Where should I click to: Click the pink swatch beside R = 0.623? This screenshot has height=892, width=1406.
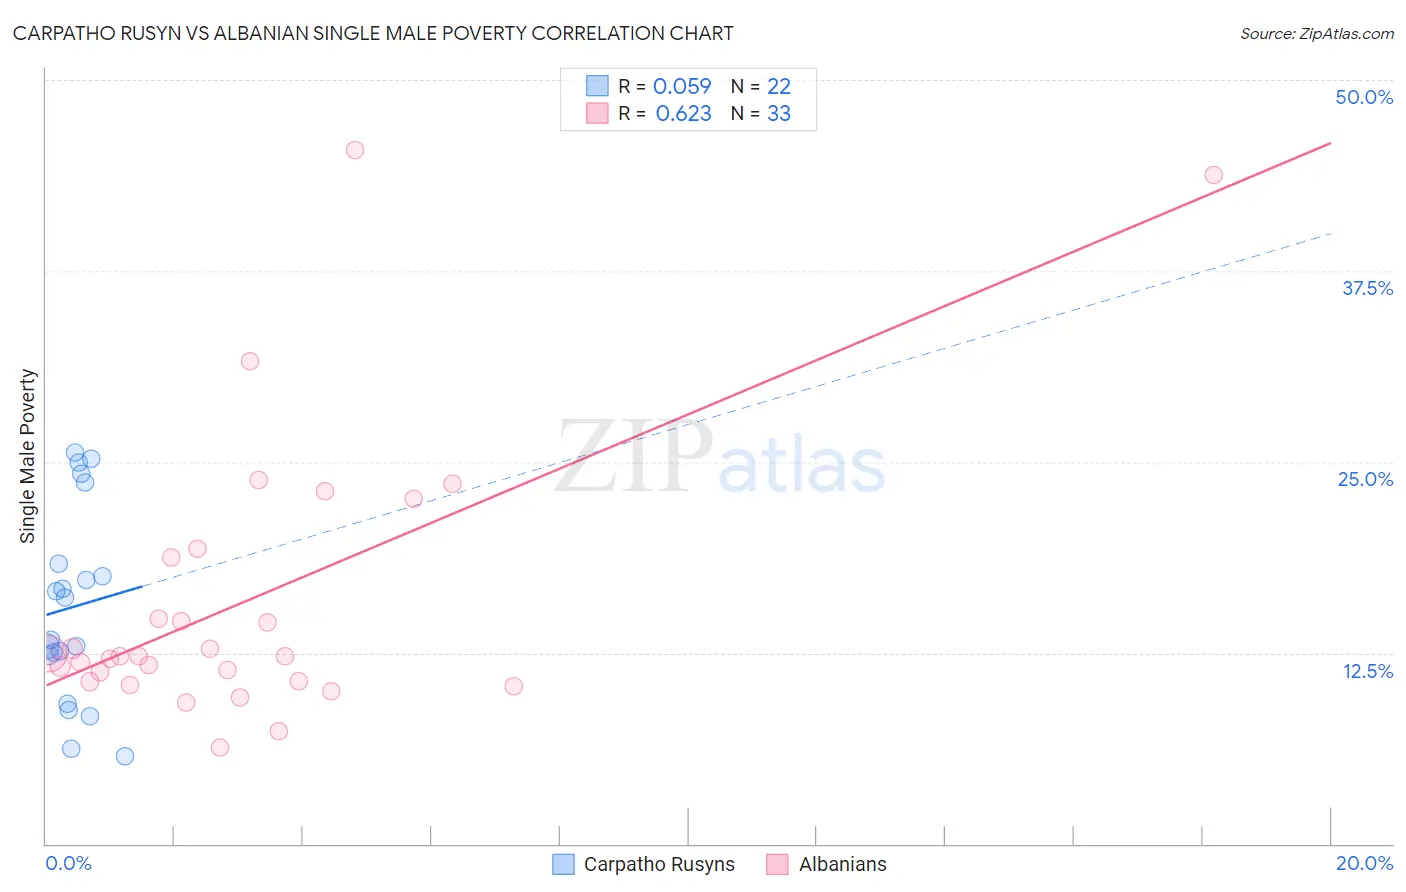(x=597, y=113)
